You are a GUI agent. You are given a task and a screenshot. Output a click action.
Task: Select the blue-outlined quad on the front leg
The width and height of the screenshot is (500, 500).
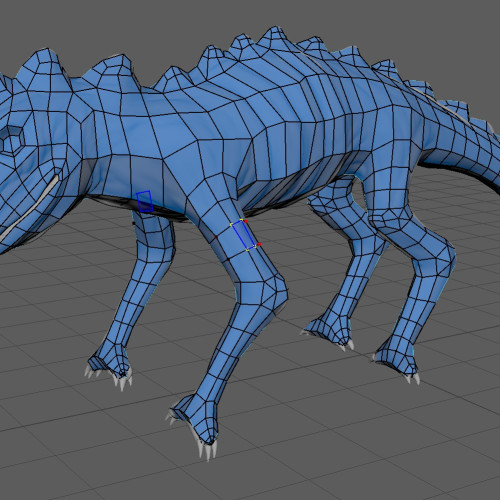click(x=244, y=235)
